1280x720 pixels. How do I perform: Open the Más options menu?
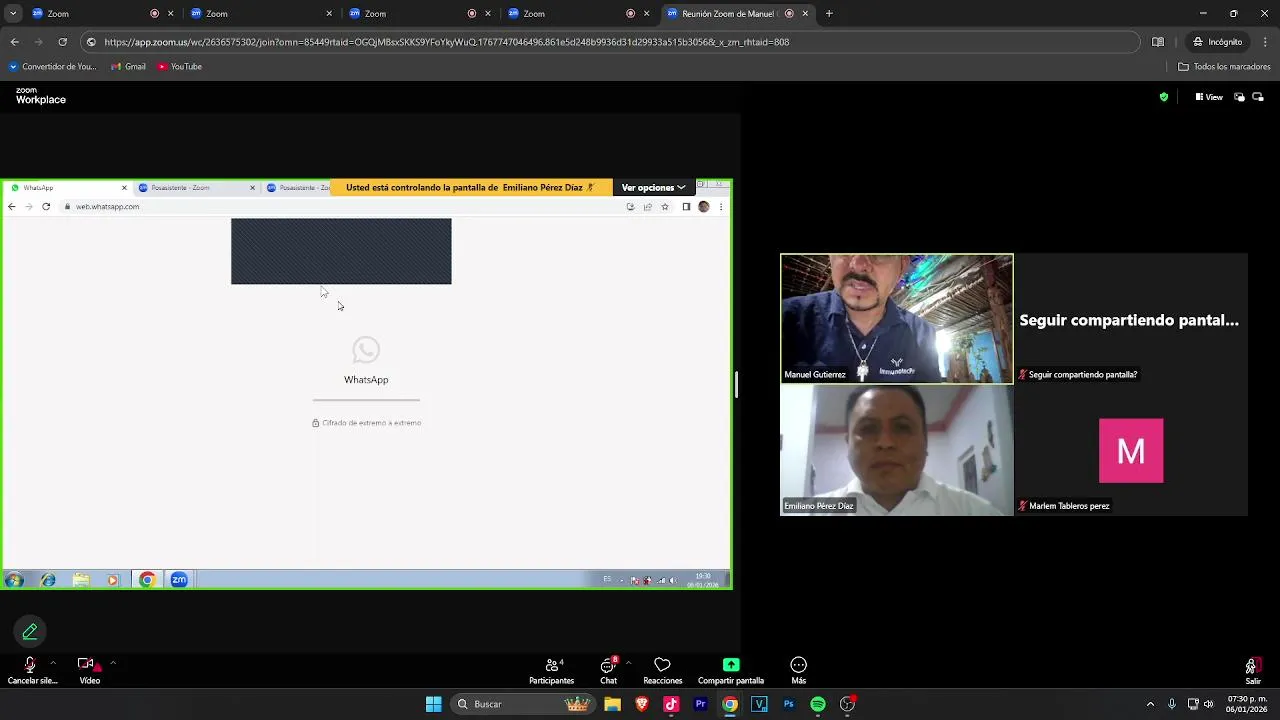[798, 671]
